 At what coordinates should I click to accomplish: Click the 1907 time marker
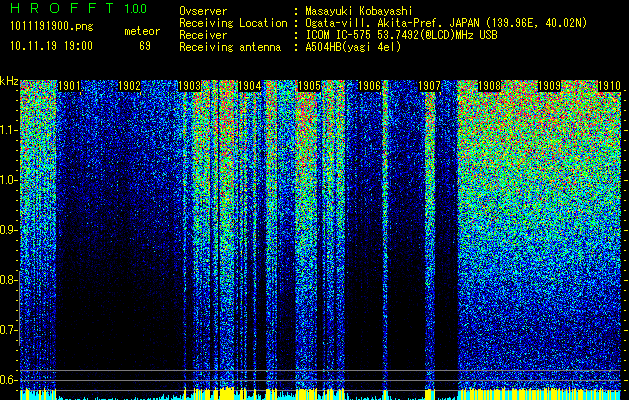429,86
